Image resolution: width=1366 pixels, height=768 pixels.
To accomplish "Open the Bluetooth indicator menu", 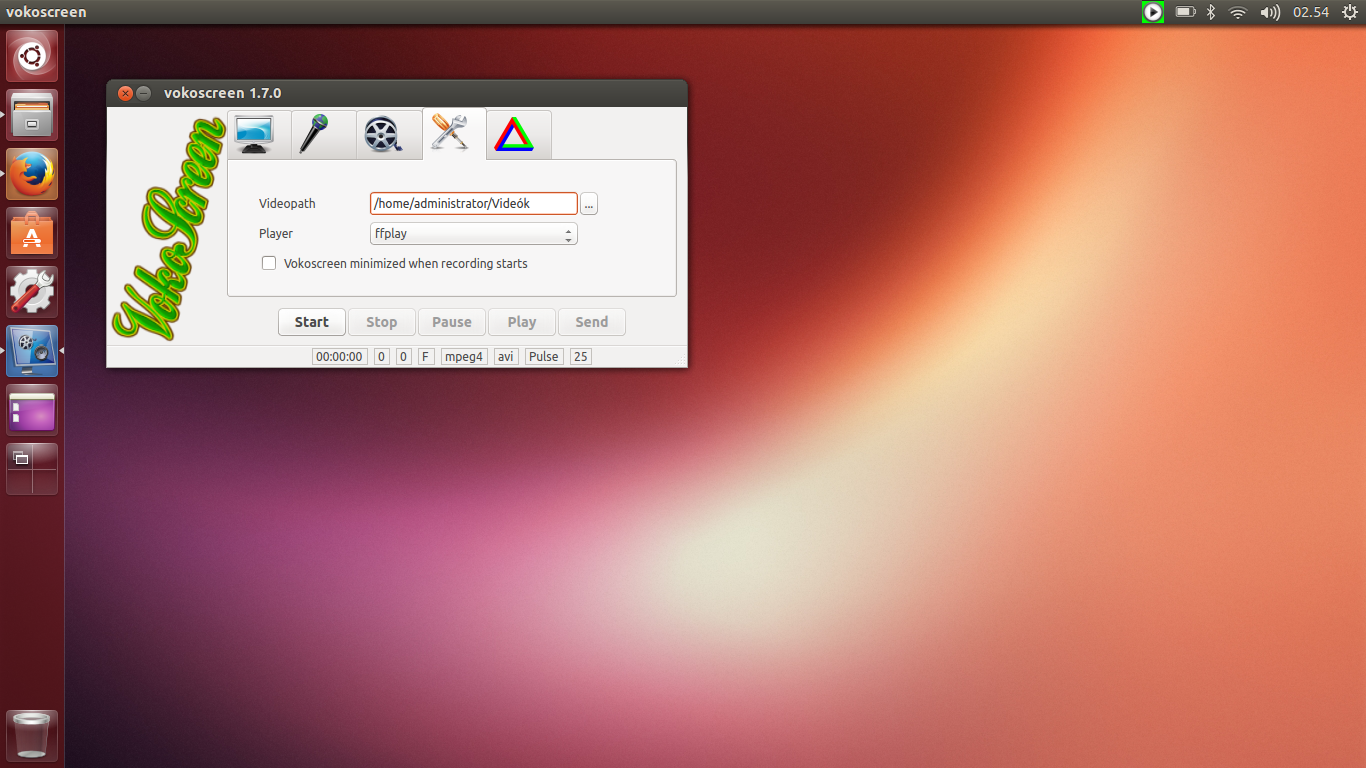I will [1210, 12].
